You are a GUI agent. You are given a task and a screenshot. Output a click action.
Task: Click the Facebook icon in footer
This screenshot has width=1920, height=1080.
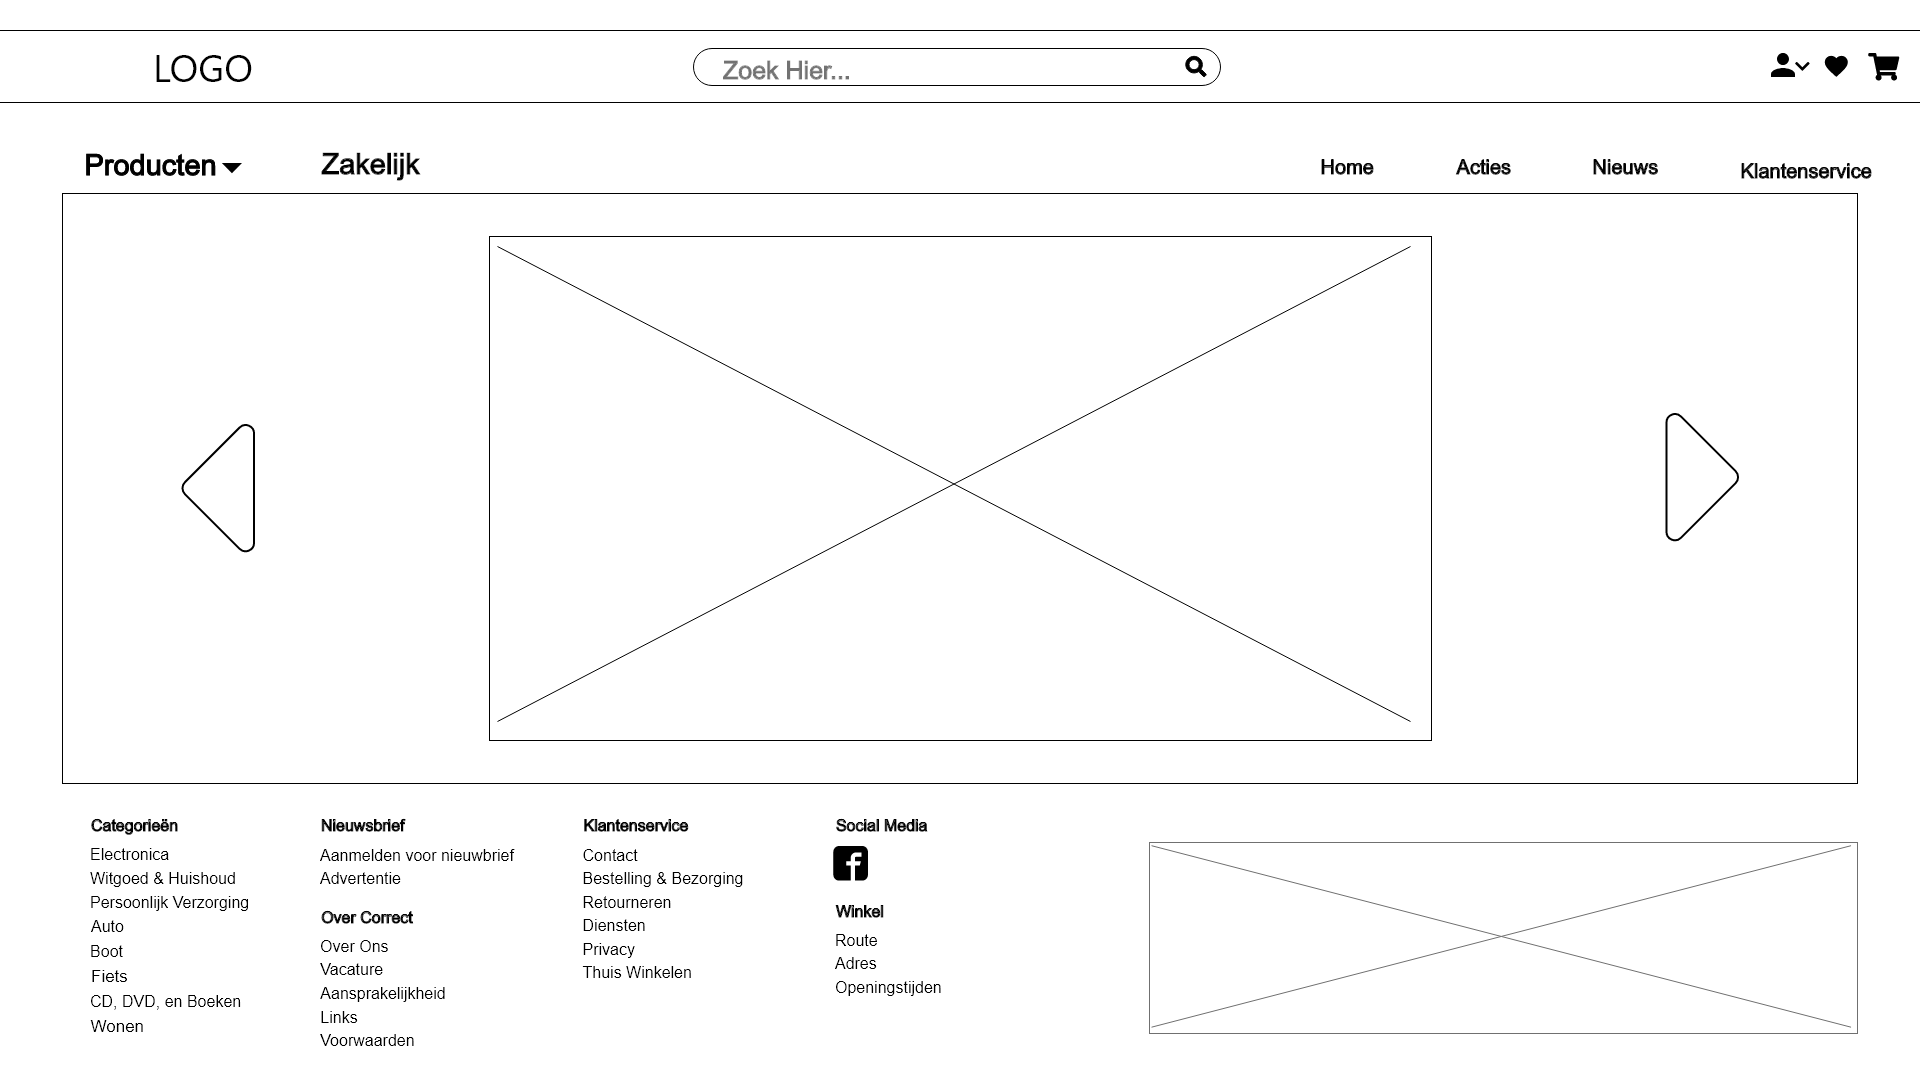850,863
